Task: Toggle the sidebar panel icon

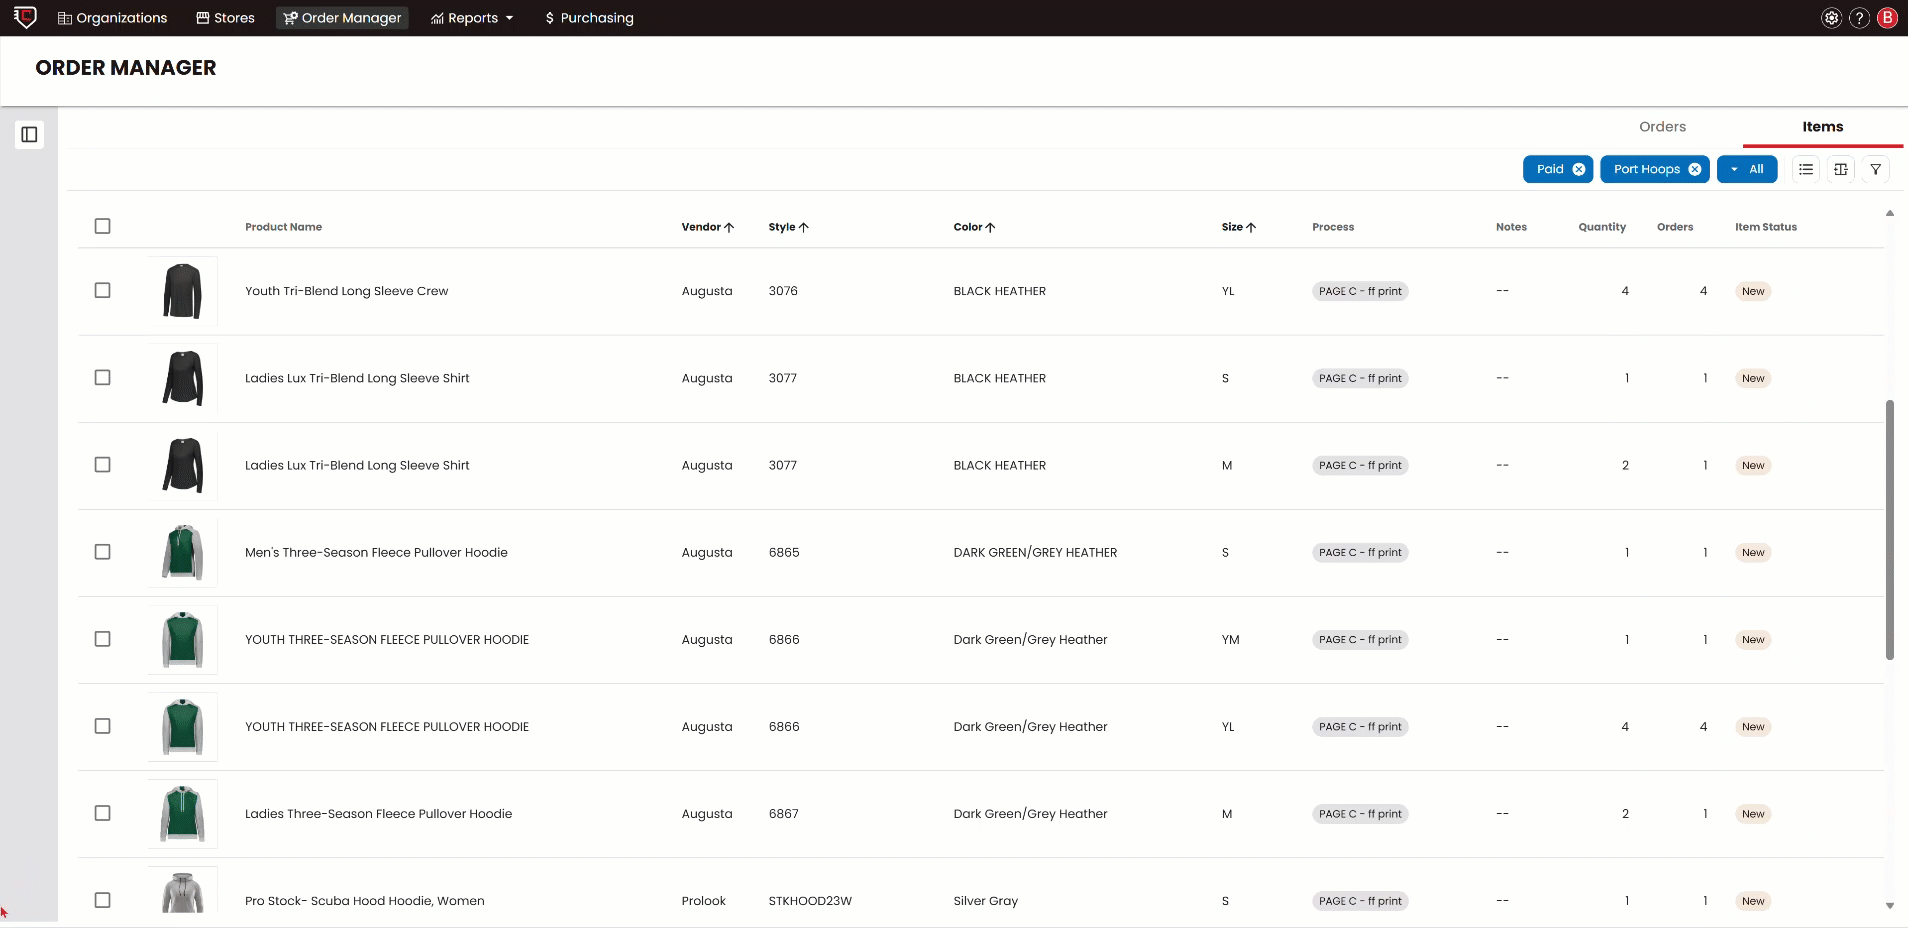Action: 29,134
